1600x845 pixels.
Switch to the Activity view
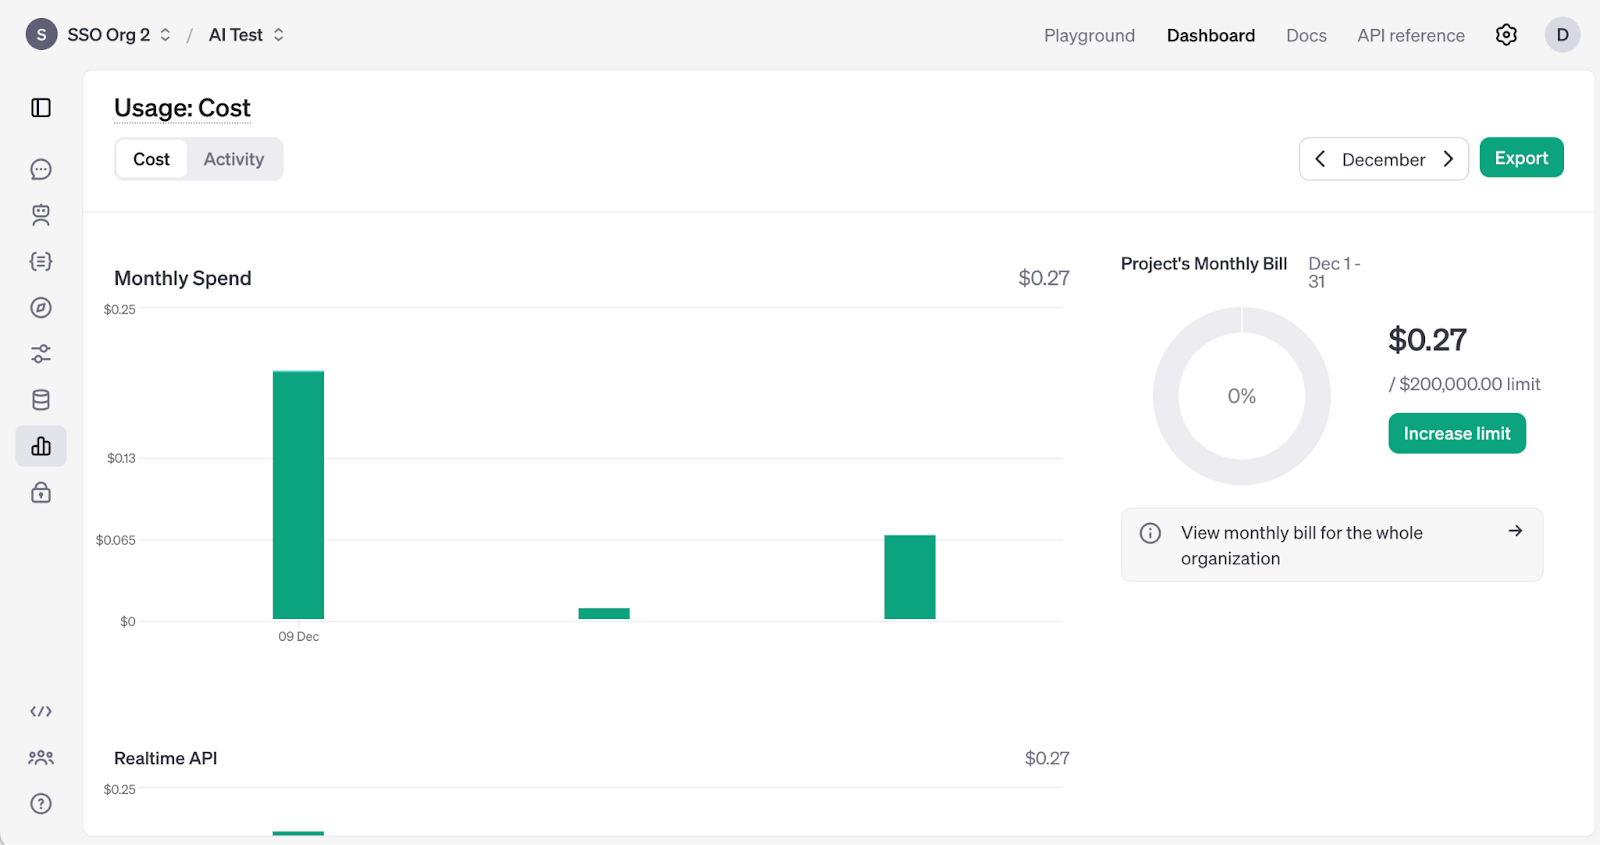tap(234, 159)
